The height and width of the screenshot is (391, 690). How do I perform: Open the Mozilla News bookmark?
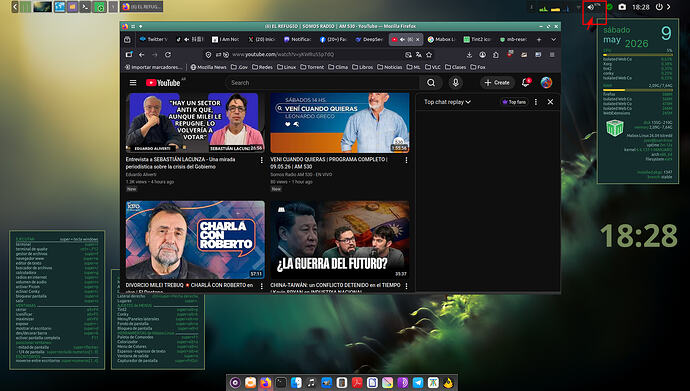point(208,67)
